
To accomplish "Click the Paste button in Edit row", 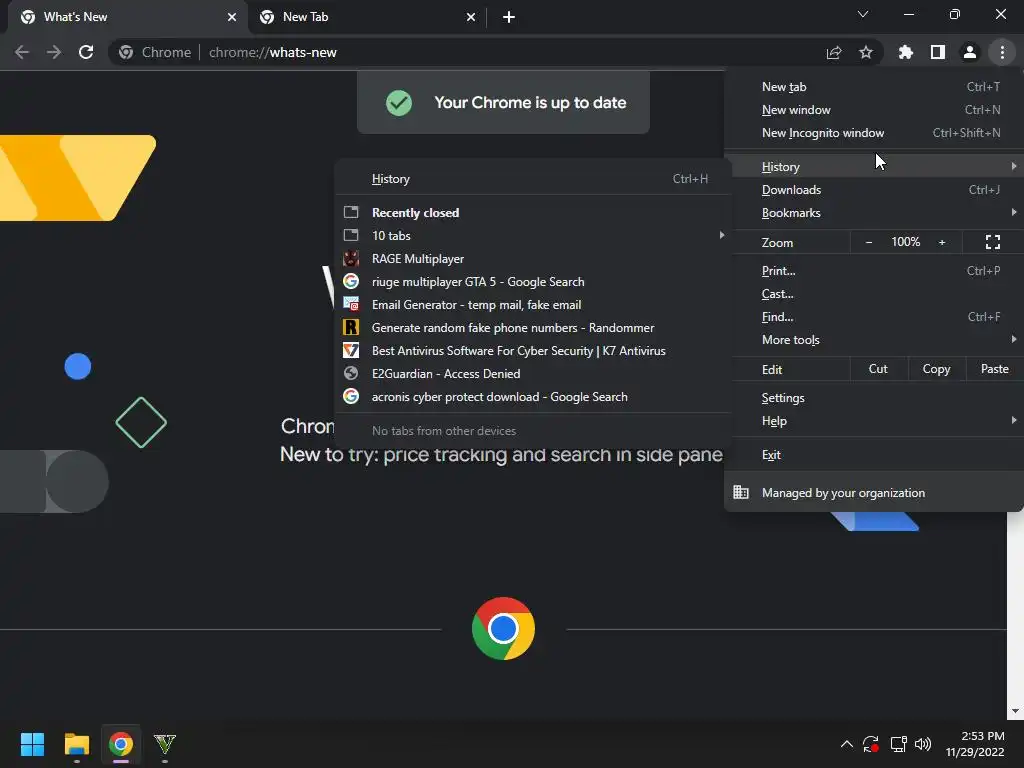I will [994, 369].
